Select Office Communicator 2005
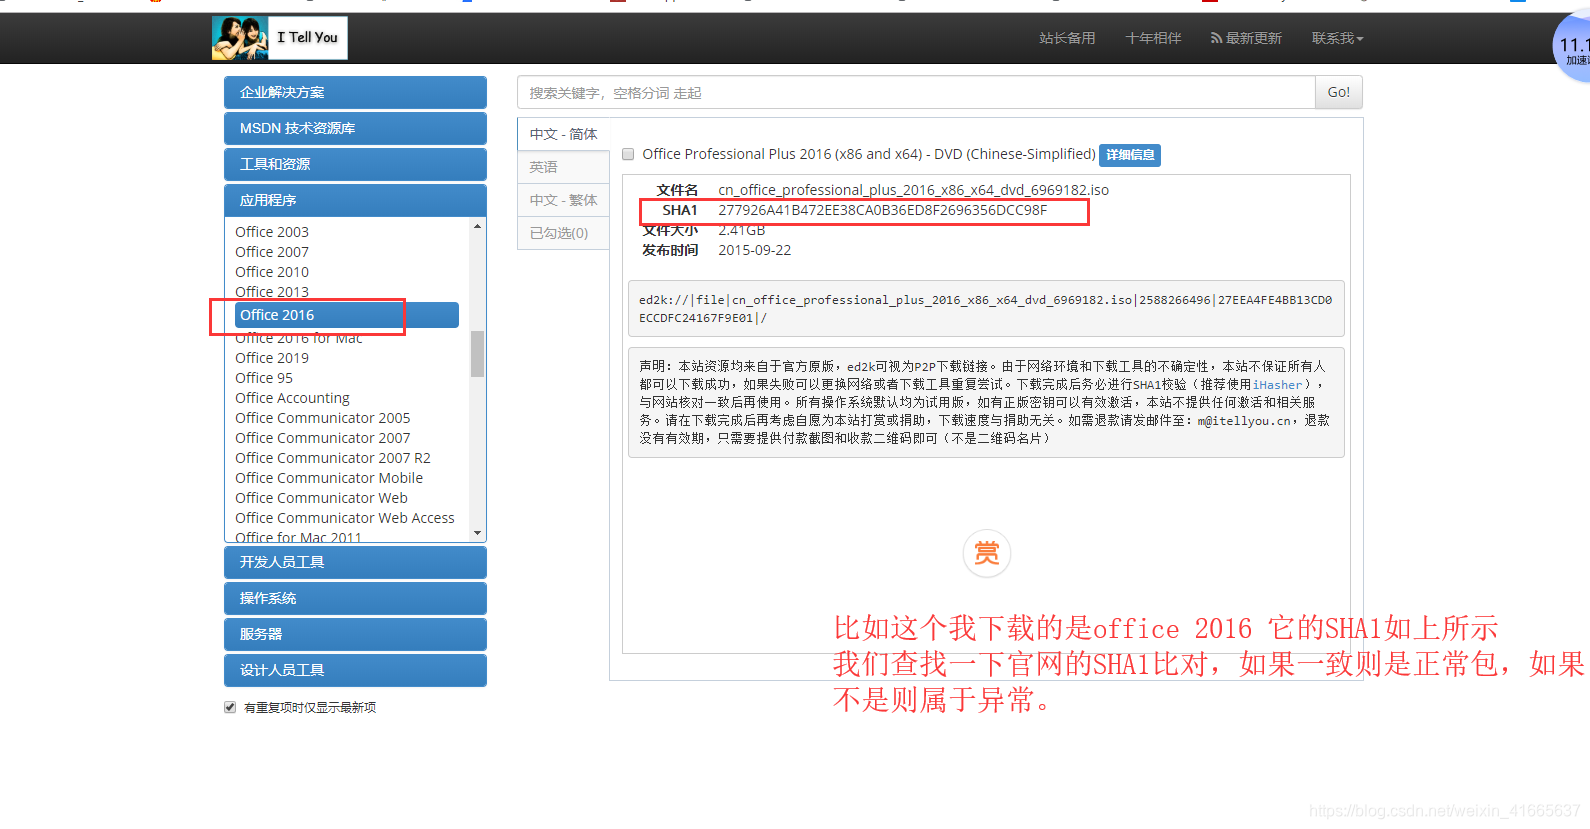Viewport: 1590px width, 829px height. click(323, 418)
